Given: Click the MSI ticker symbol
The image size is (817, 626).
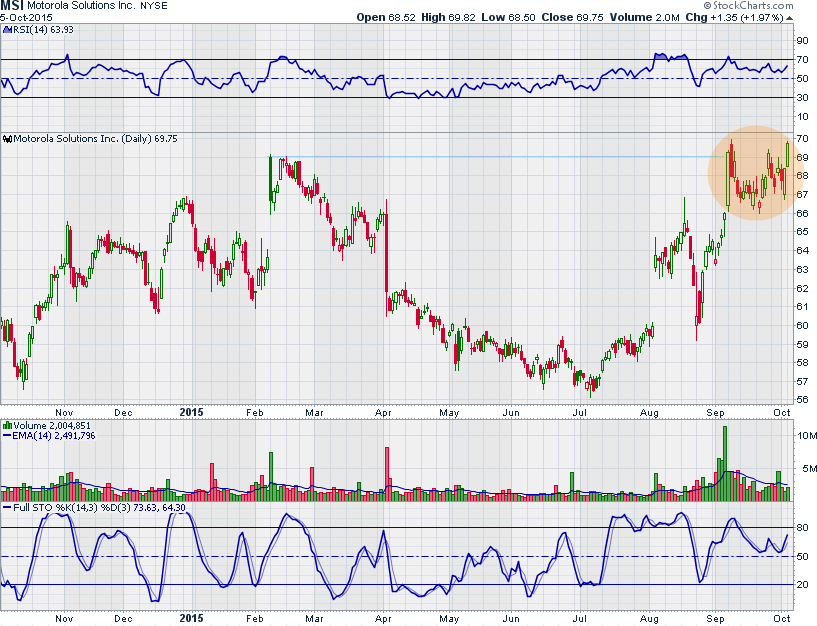Looking at the screenshot, I should coord(12,6).
